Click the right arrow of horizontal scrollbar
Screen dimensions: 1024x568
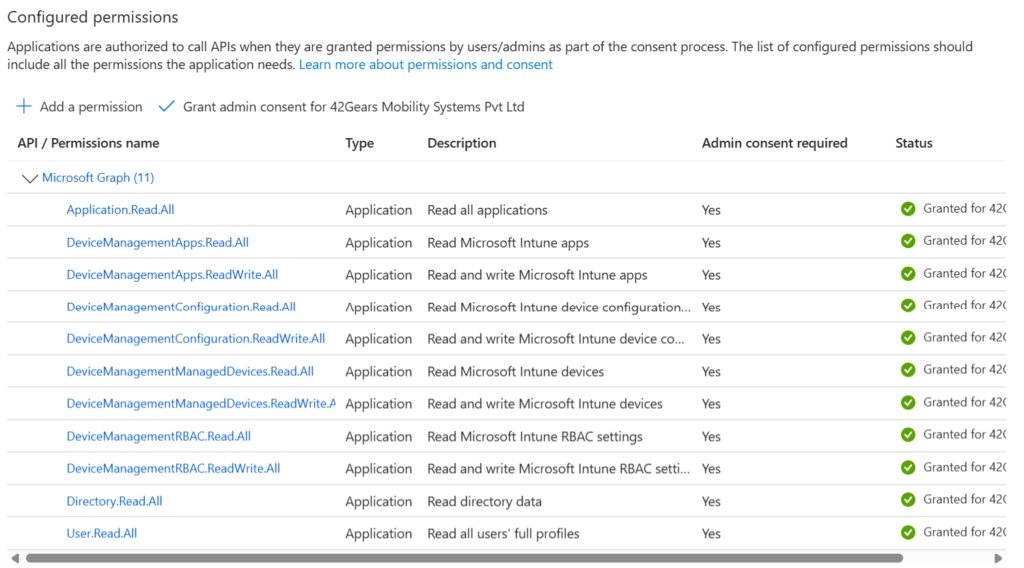coord(998,558)
